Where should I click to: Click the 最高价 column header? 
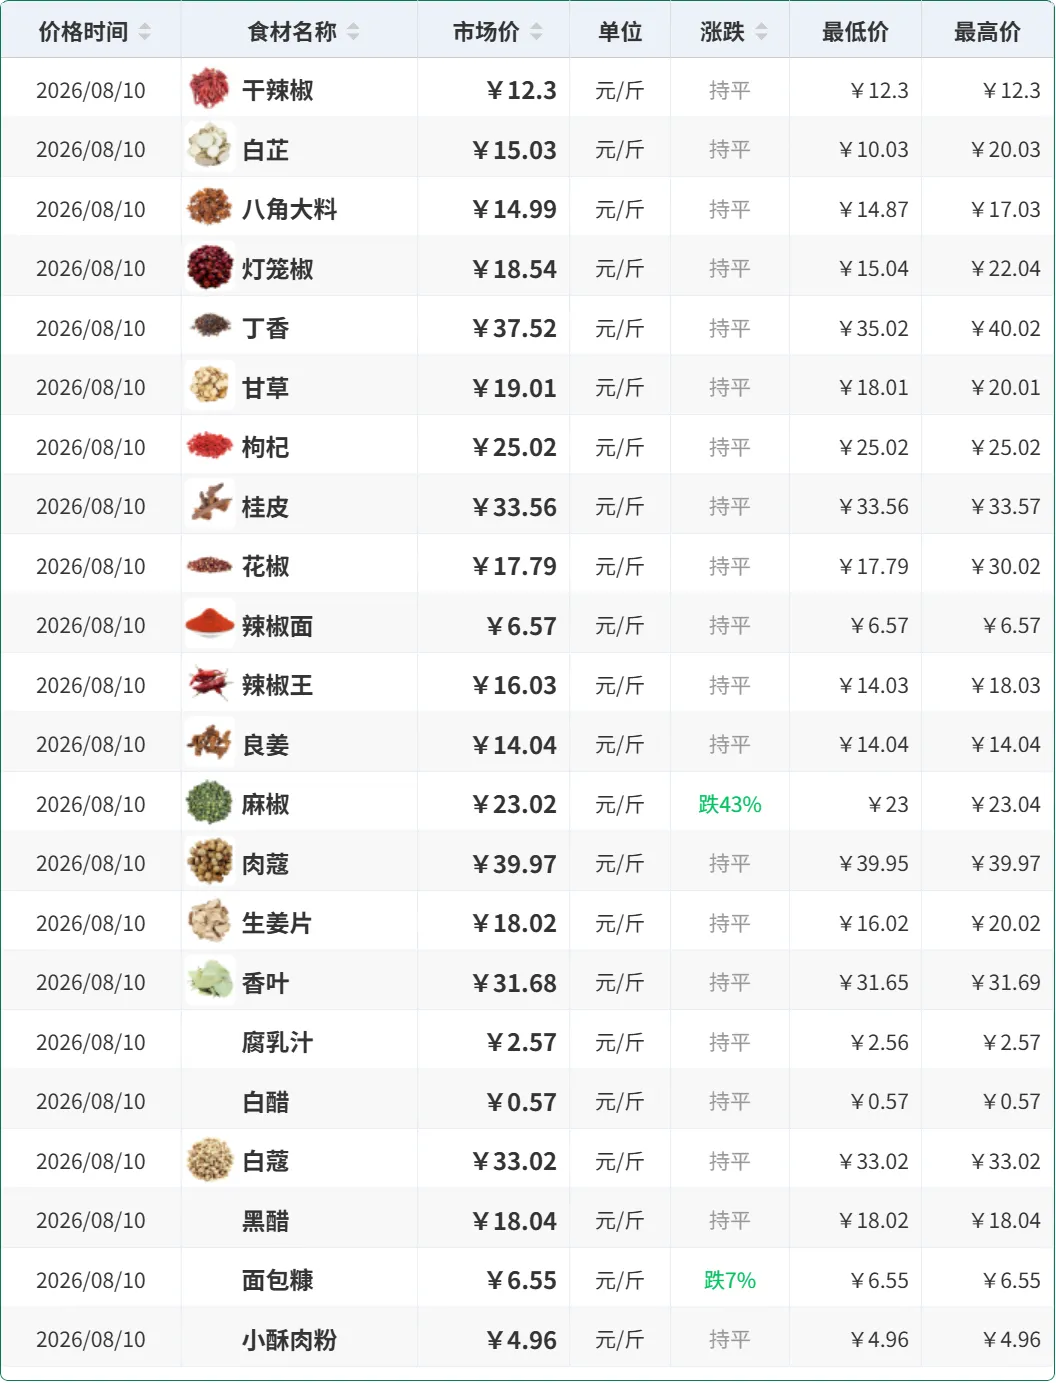pos(987,32)
